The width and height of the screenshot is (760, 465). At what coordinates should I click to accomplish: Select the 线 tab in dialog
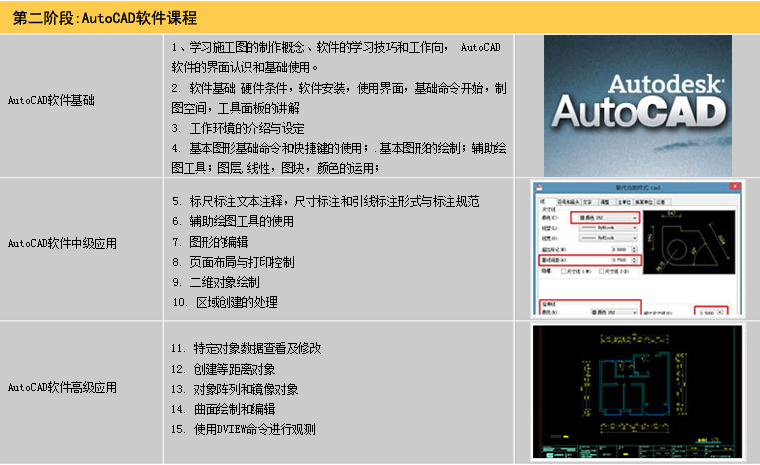(x=545, y=200)
